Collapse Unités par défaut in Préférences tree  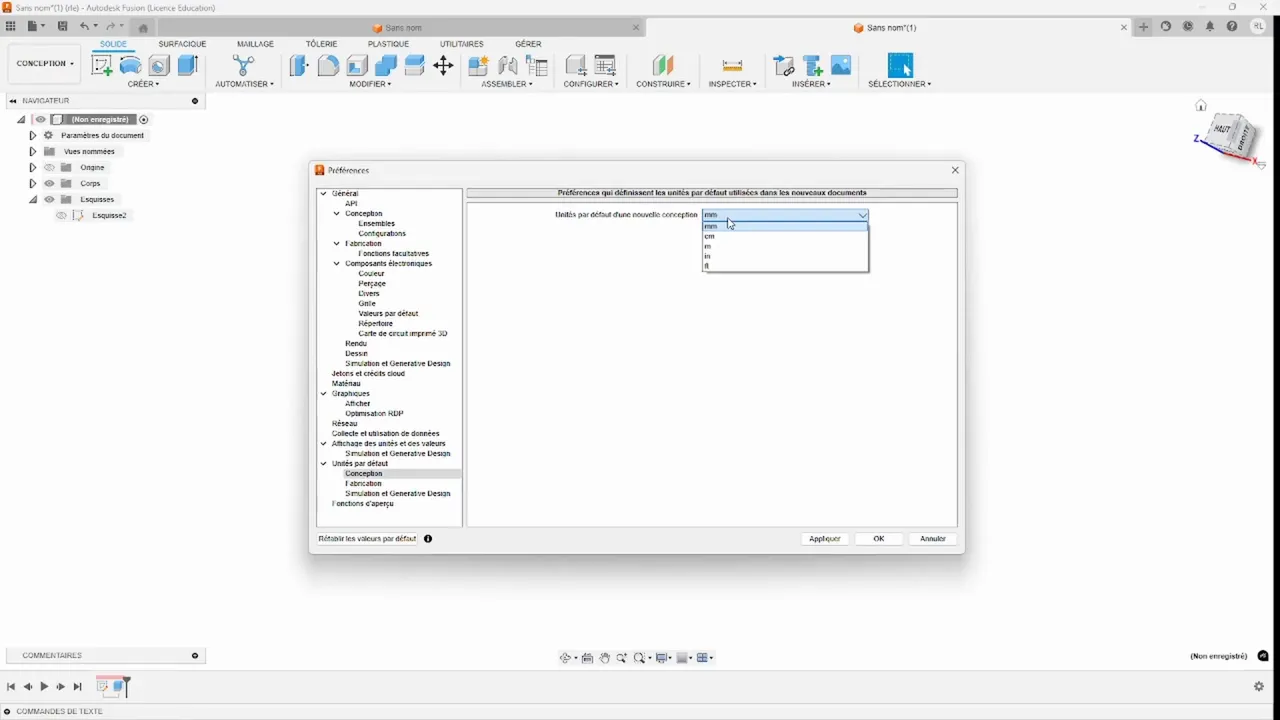[x=323, y=464]
